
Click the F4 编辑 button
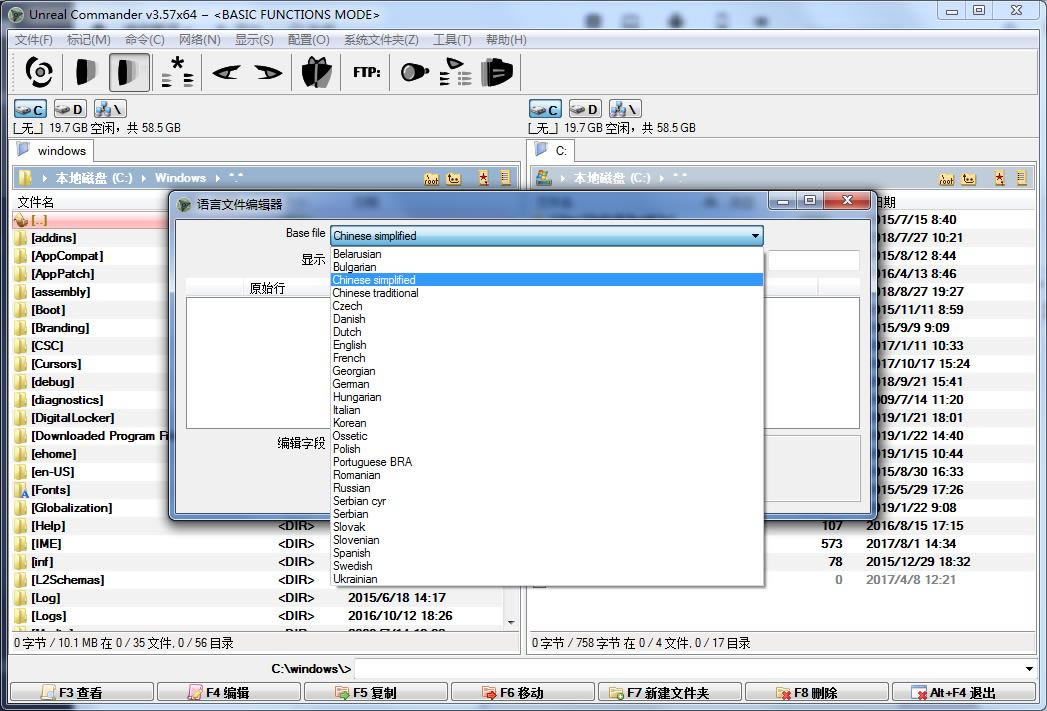point(228,693)
